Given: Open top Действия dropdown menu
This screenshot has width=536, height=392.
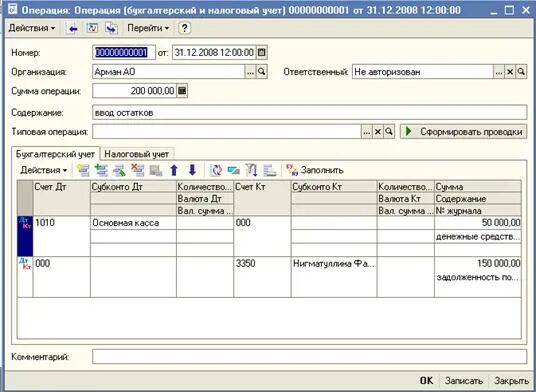Looking at the screenshot, I should tap(32, 28).
